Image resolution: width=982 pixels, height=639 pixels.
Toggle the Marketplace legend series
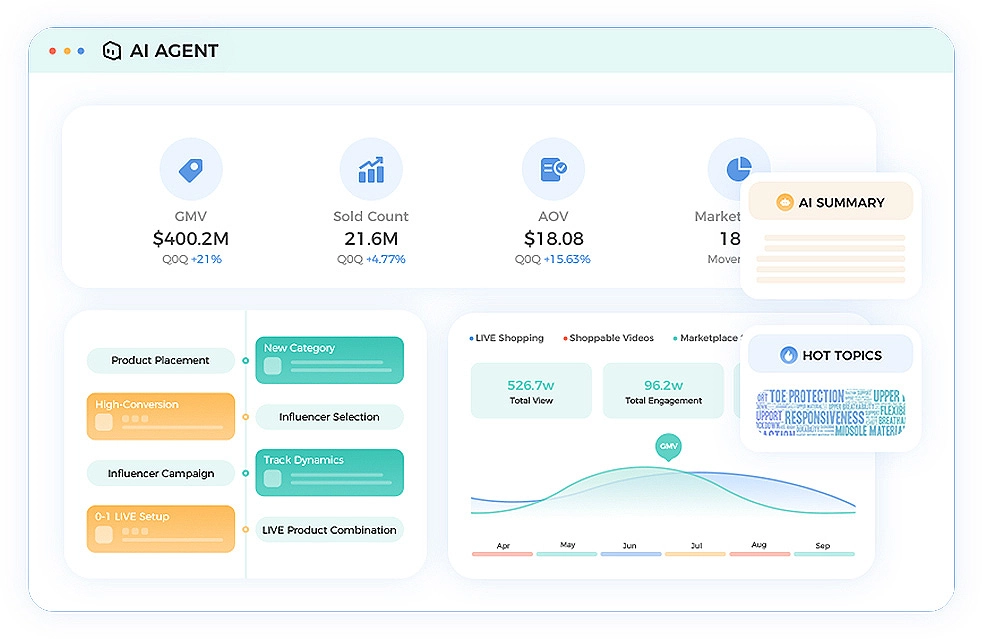pos(710,338)
